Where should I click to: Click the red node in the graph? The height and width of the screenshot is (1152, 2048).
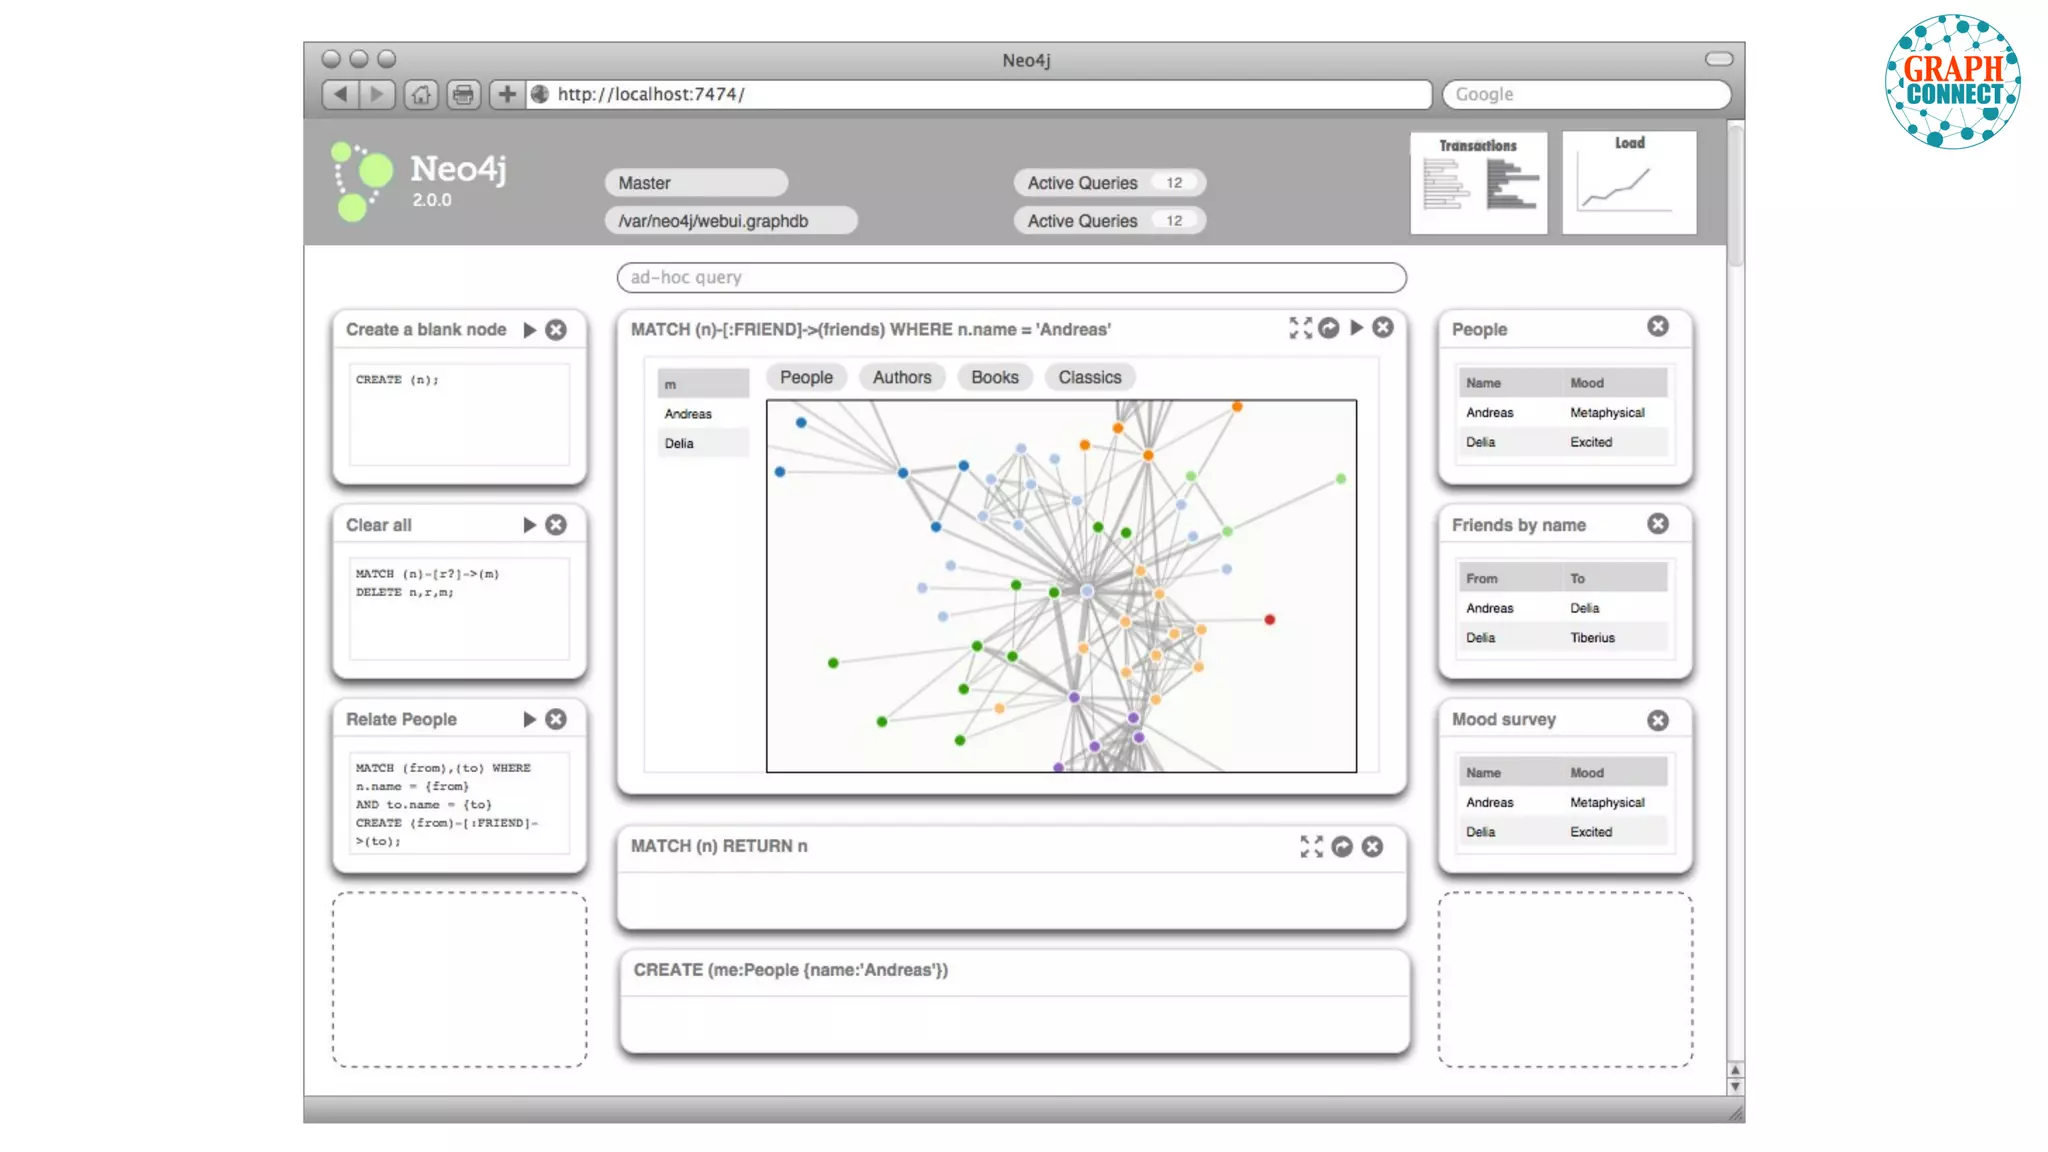1269,620
